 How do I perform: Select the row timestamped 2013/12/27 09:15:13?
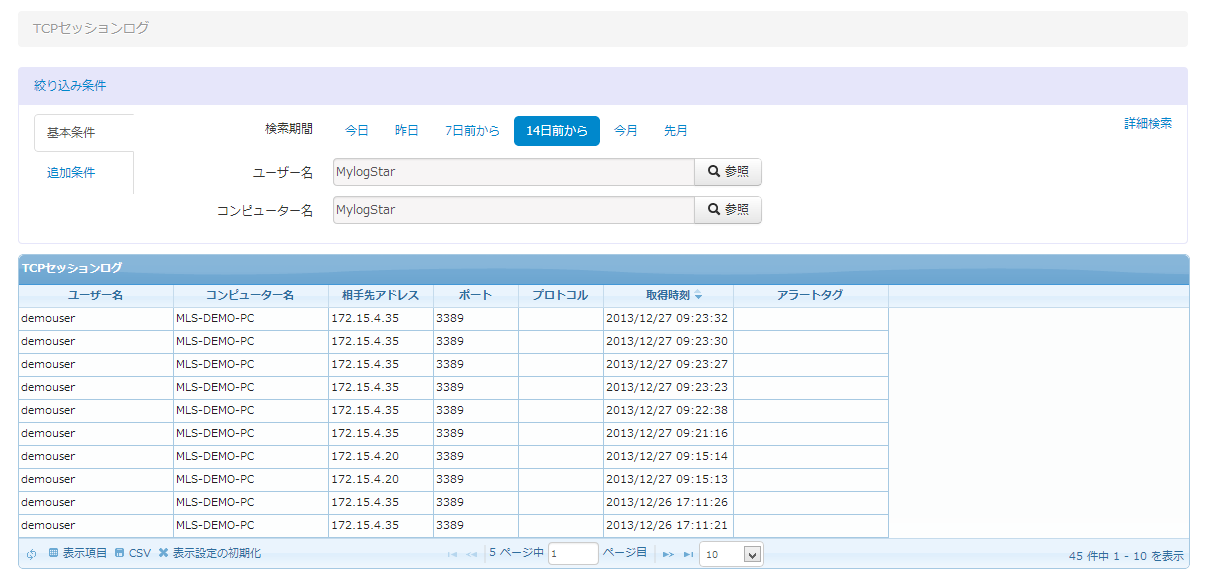tap(454, 480)
